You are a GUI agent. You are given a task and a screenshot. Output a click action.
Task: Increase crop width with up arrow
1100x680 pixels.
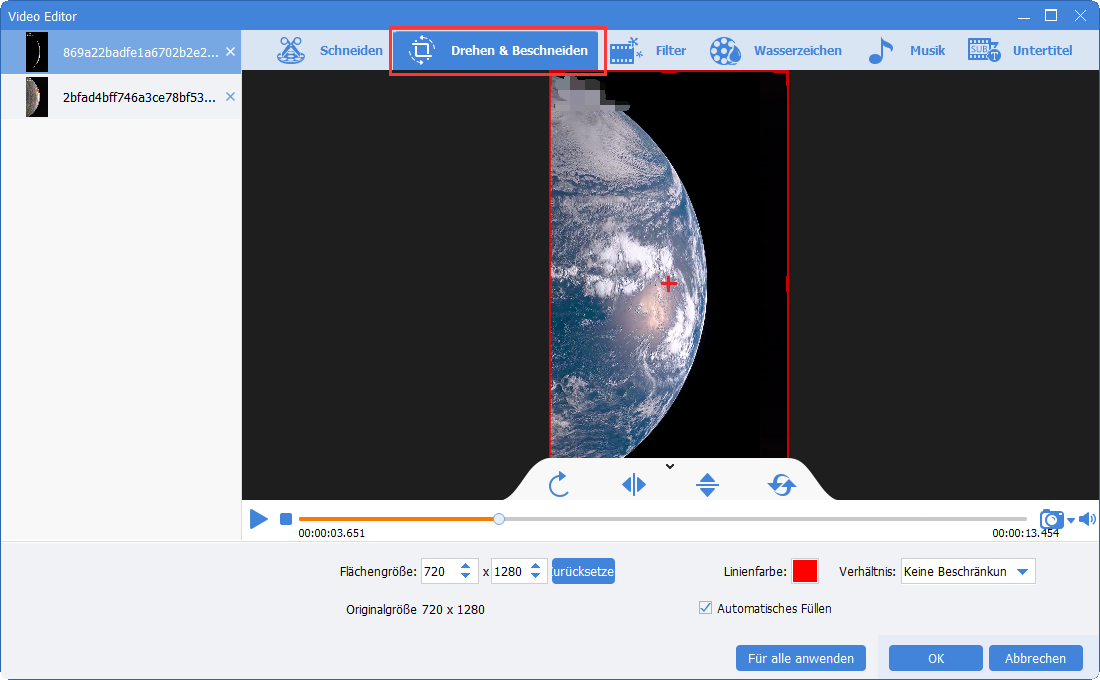point(465,566)
